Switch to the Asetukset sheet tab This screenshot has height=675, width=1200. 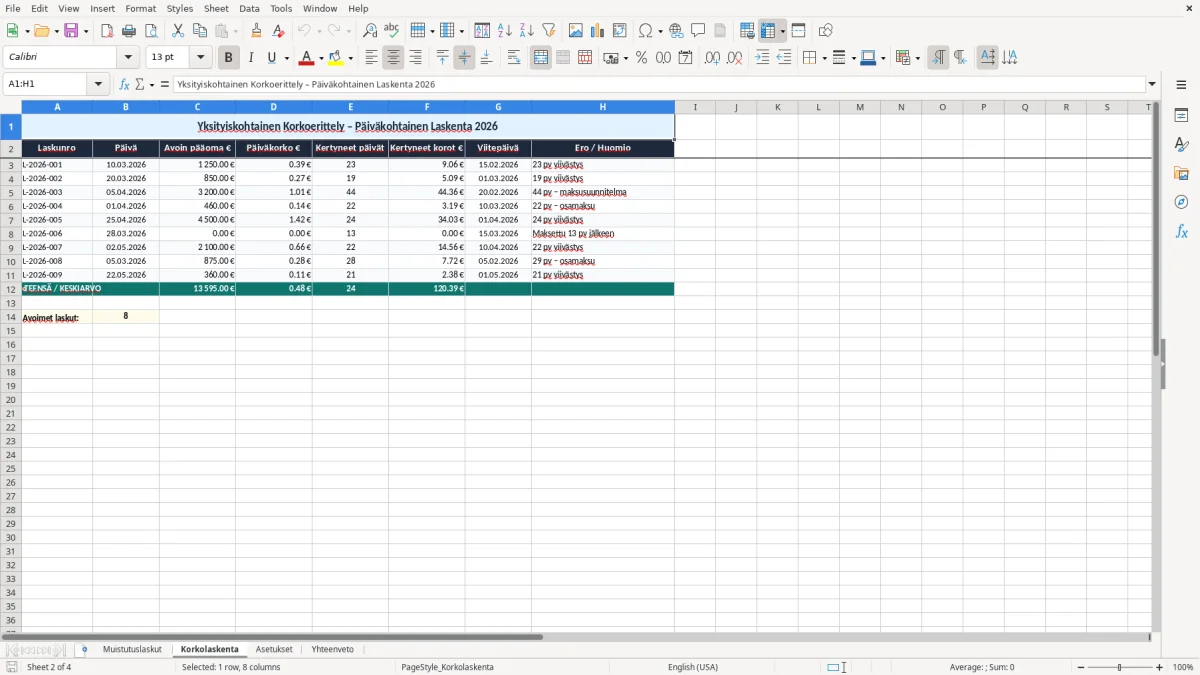tap(274, 650)
